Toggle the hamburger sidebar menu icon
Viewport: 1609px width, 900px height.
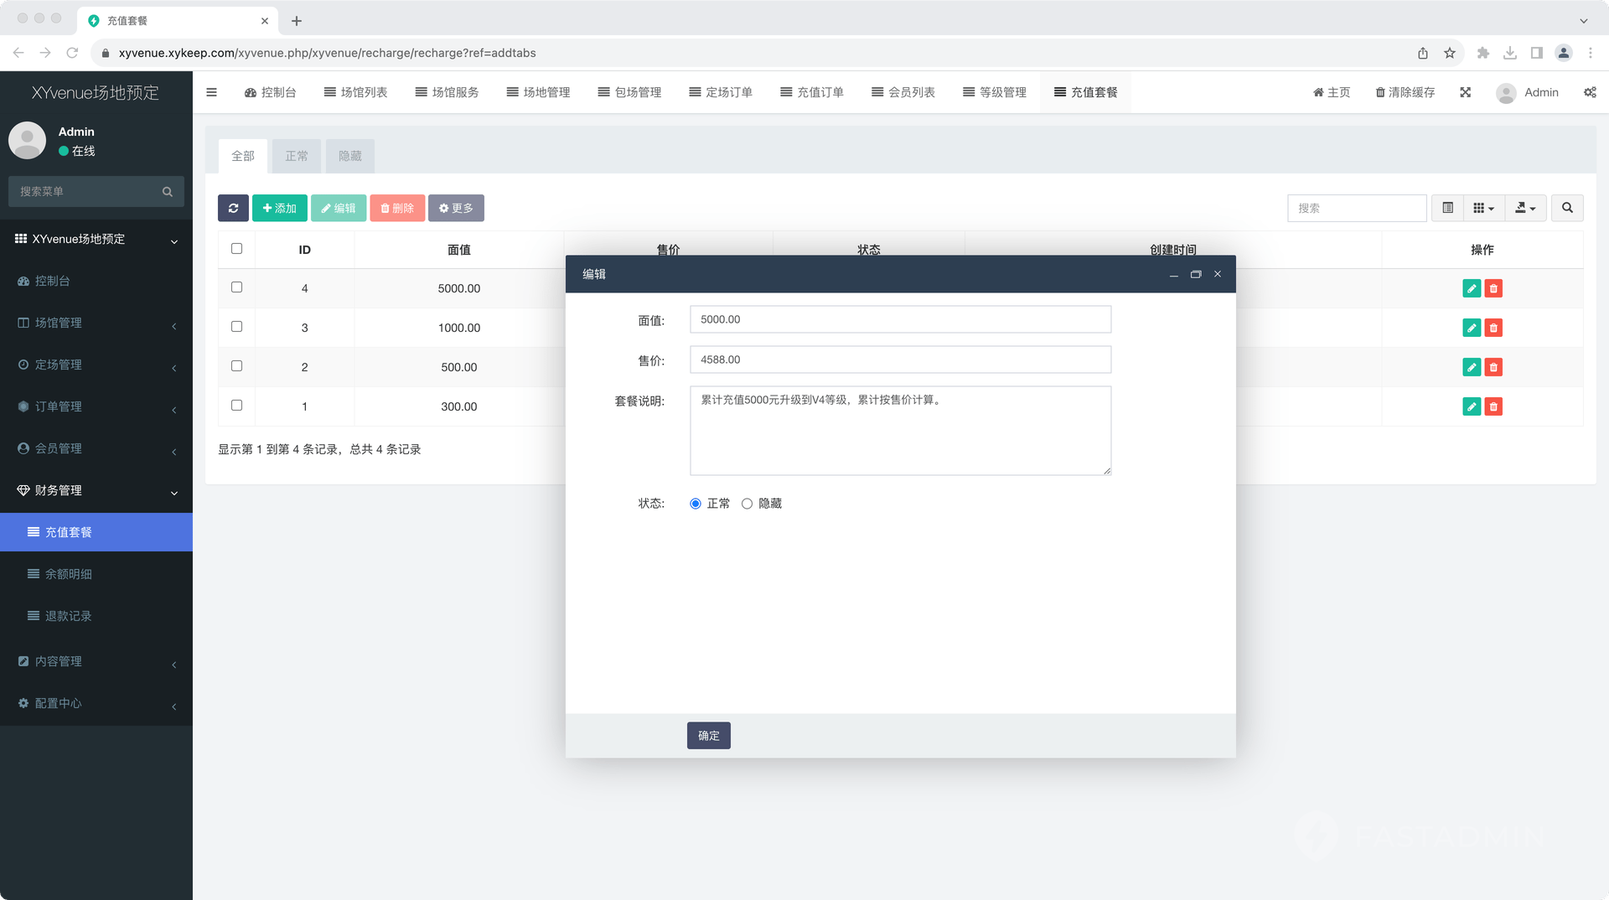(211, 93)
